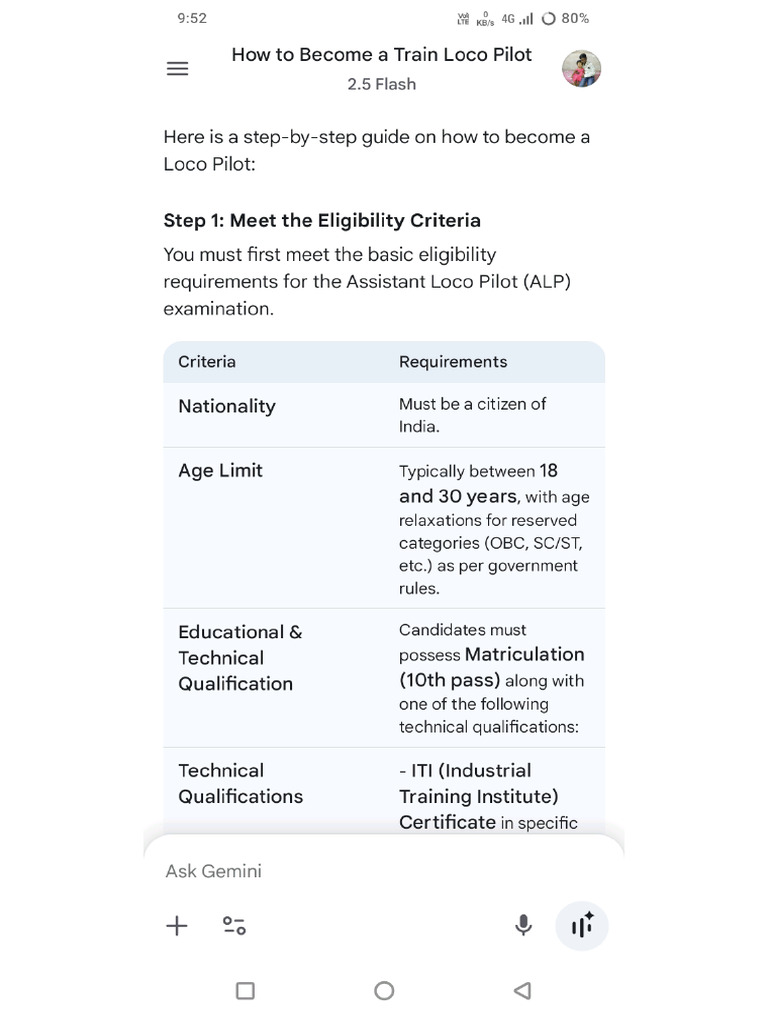The height and width of the screenshot is (1024, 768).
Task: Focus the Ask Gemini input field
Action: tap(384, 871)
